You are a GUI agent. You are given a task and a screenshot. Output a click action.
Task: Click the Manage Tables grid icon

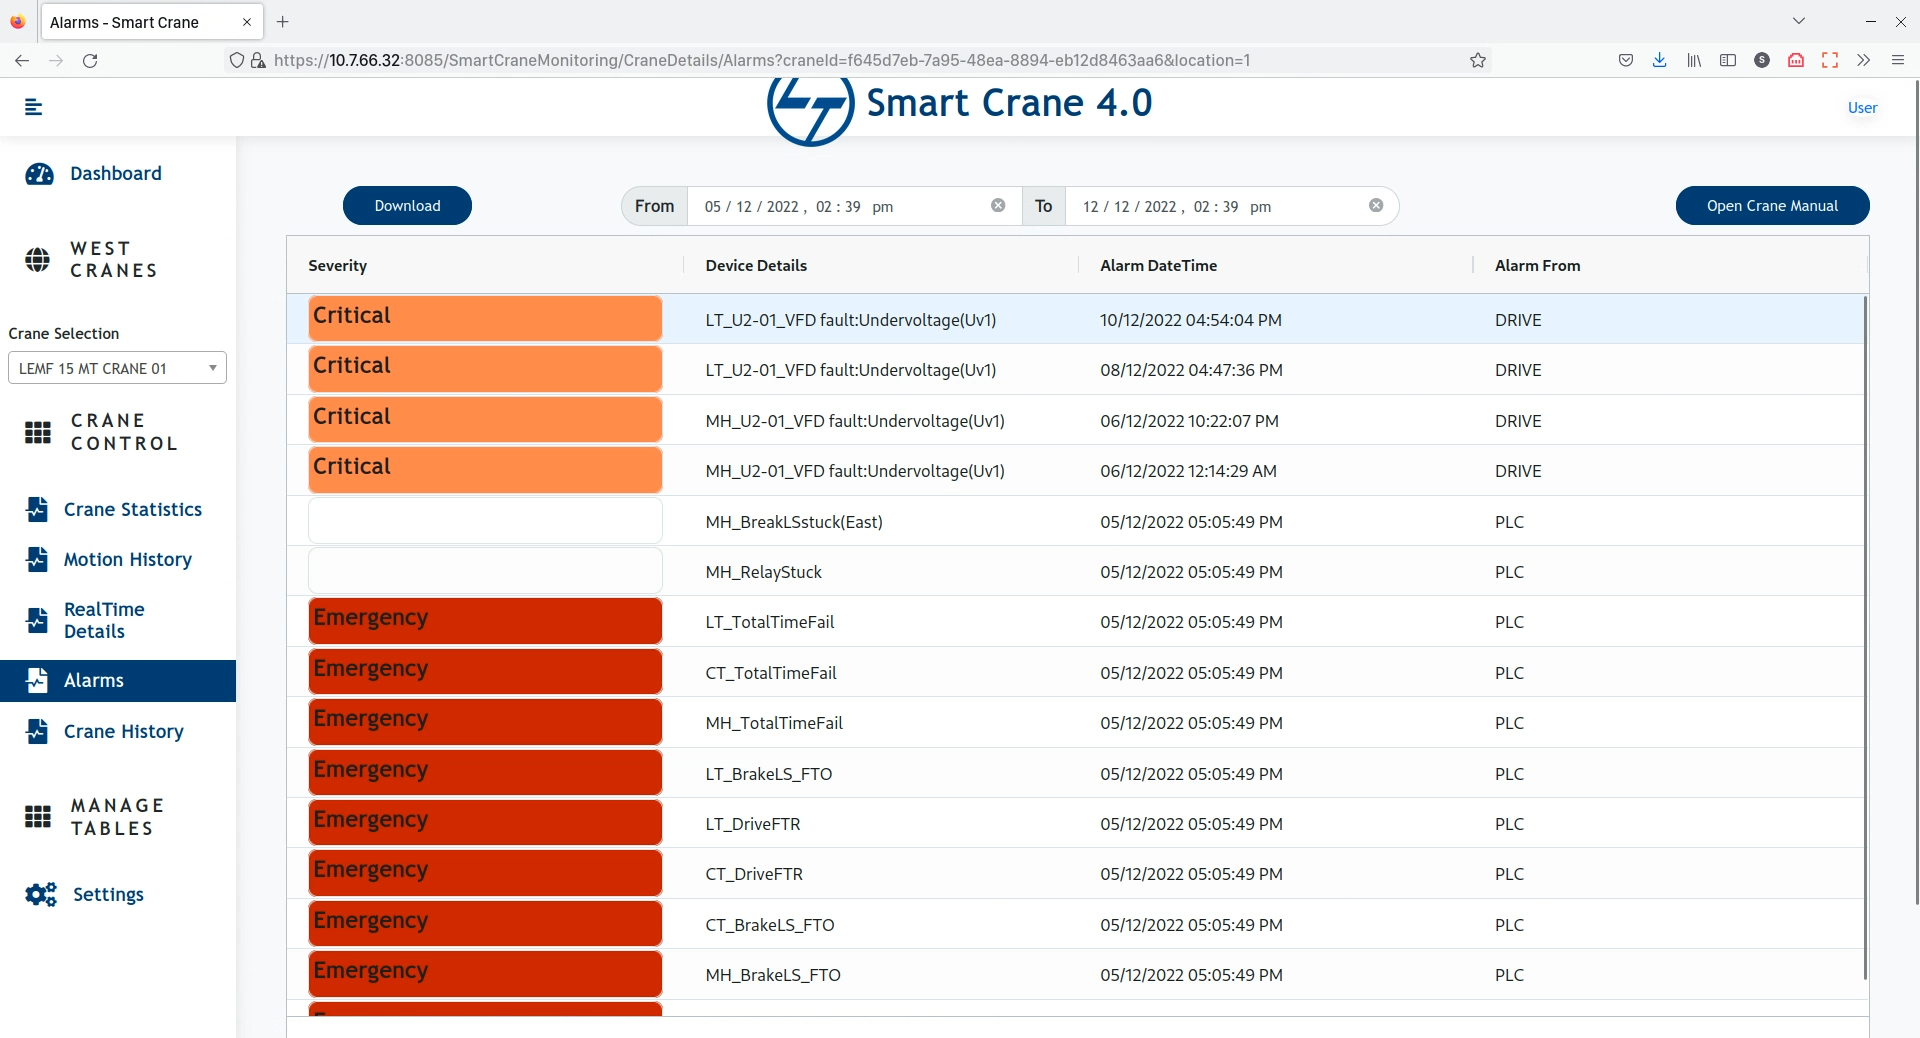coord(38,817)
